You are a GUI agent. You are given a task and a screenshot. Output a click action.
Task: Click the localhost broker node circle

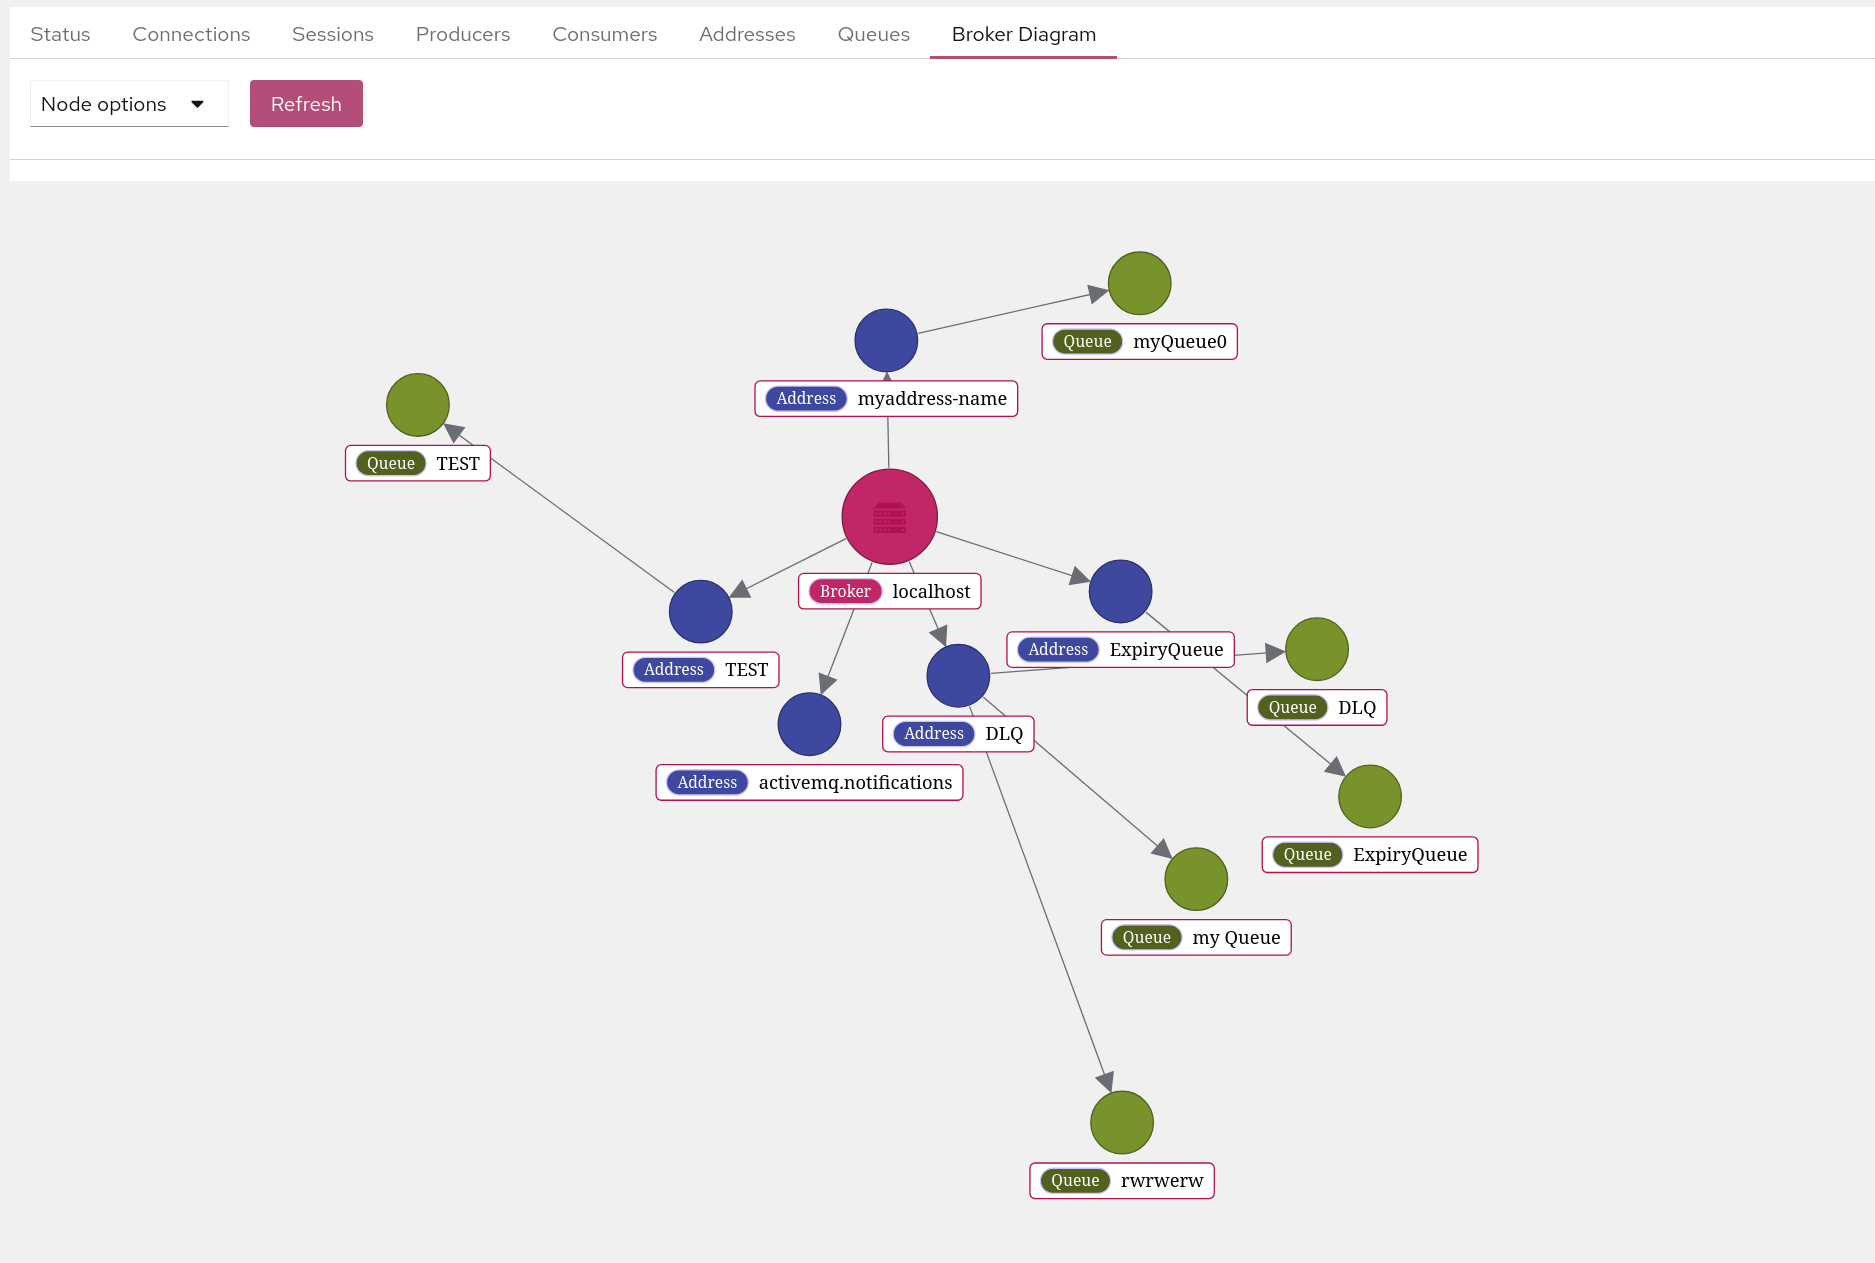pos(889,516)
